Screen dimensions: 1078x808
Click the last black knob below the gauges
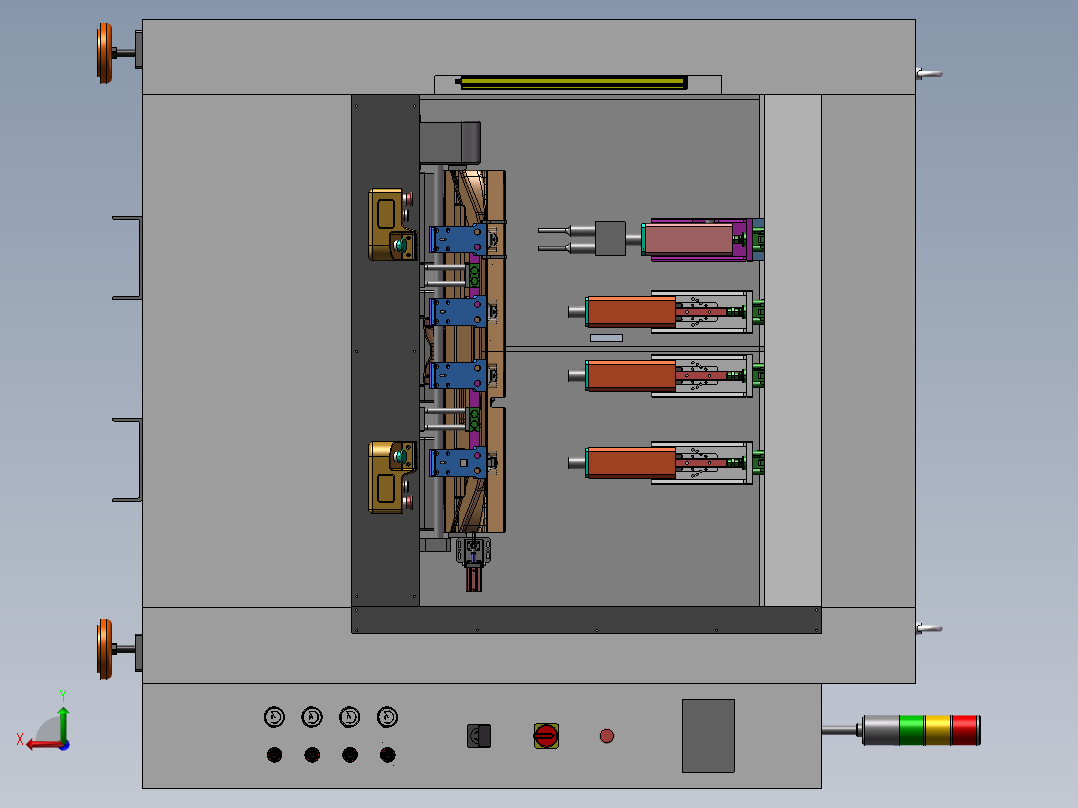pyautogui.click(x=388, y=755)
